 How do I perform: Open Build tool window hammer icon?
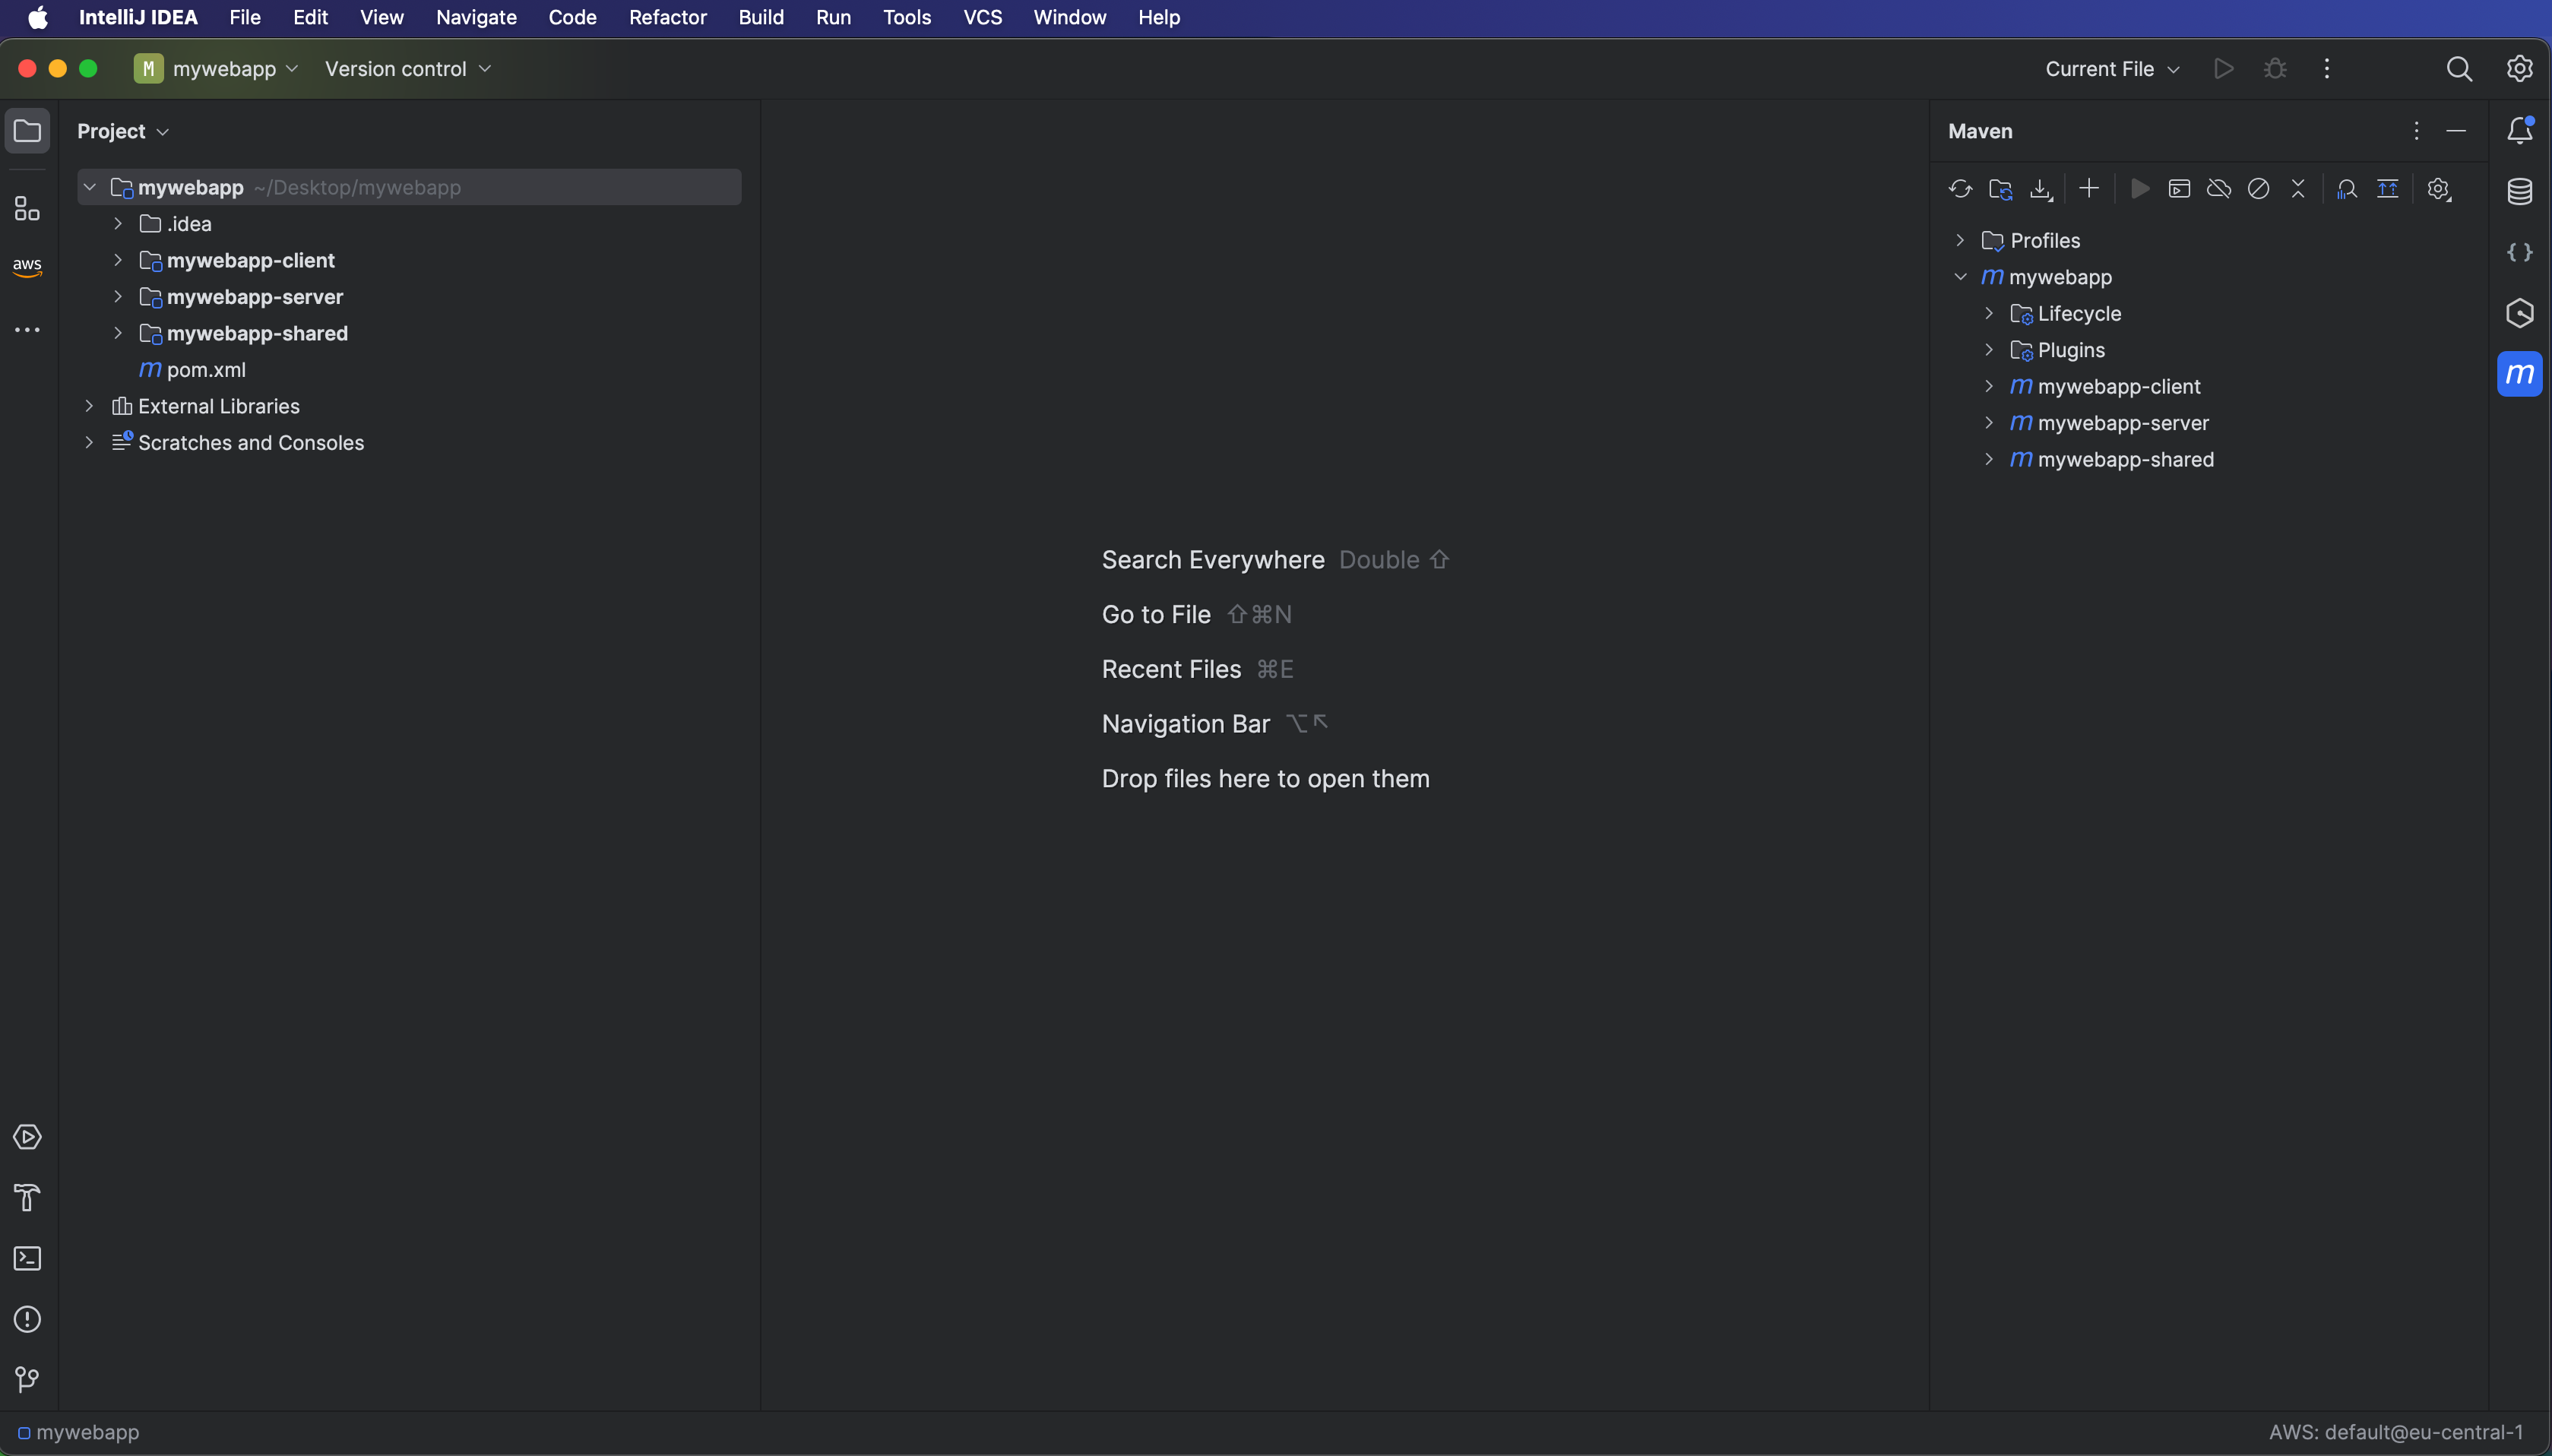pyautogui.click(x=27, y=1197)
